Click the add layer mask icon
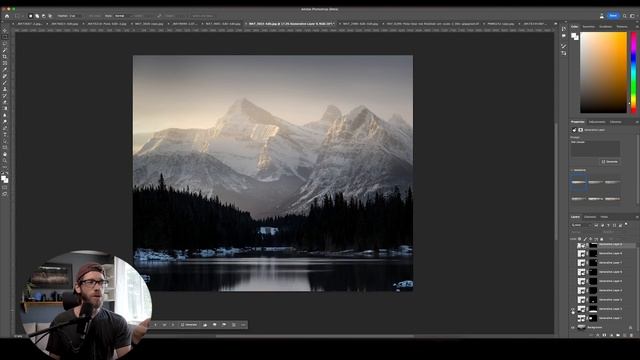This screenshot has width=640, height=360. pos(604,335)
